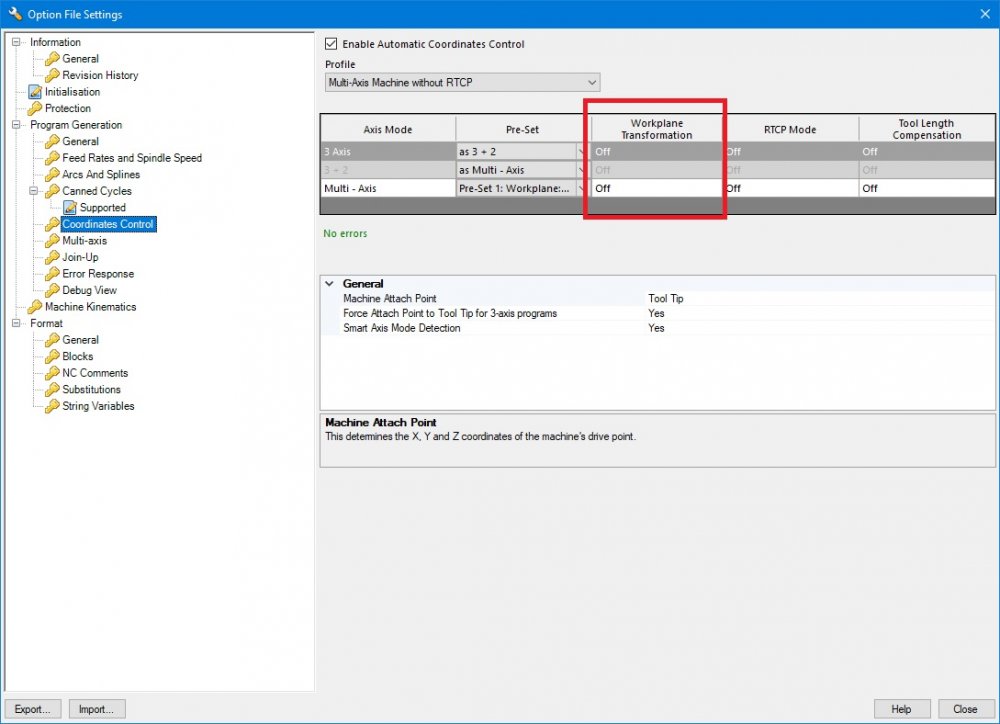1000x724 pixels.
Task: Select Multi-axis in the settings tree
Action: (x=84, y=241)
